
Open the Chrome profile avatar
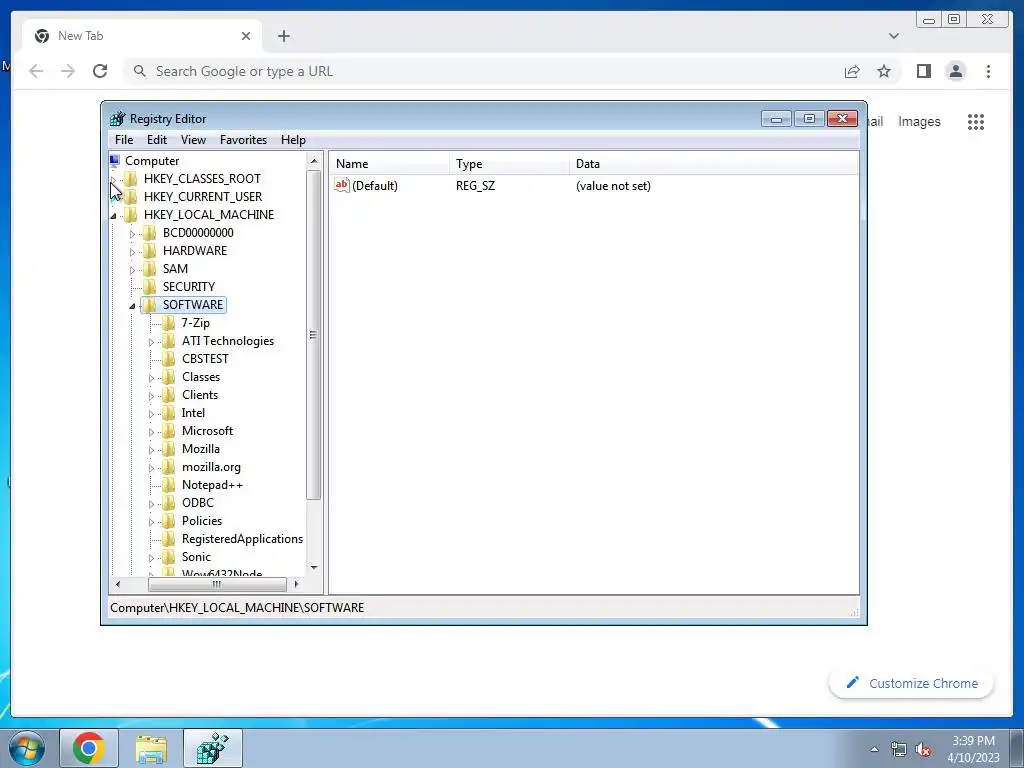coord(955,71)
